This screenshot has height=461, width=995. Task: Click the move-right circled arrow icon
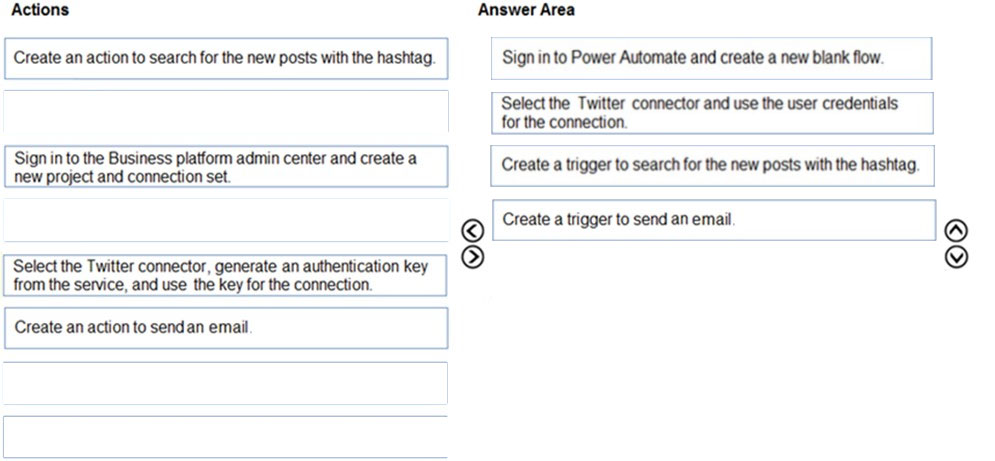[x=475, y=257]
